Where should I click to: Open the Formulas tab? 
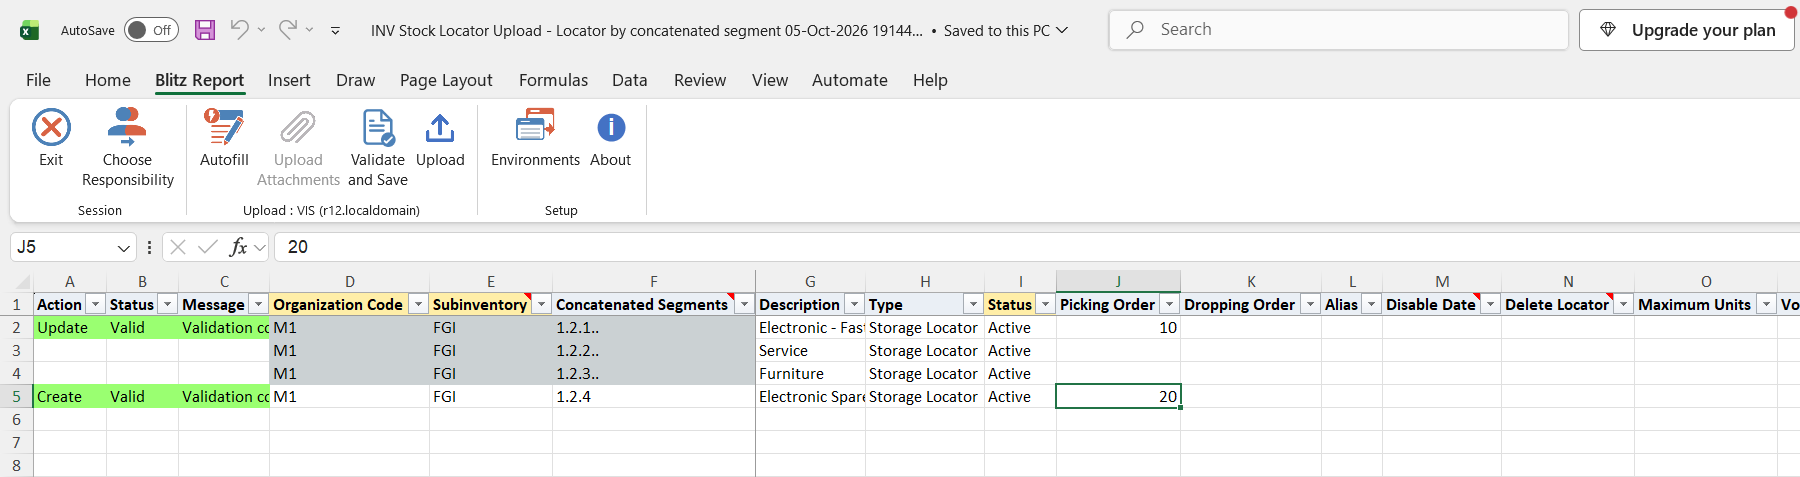(x=553, y=80)
